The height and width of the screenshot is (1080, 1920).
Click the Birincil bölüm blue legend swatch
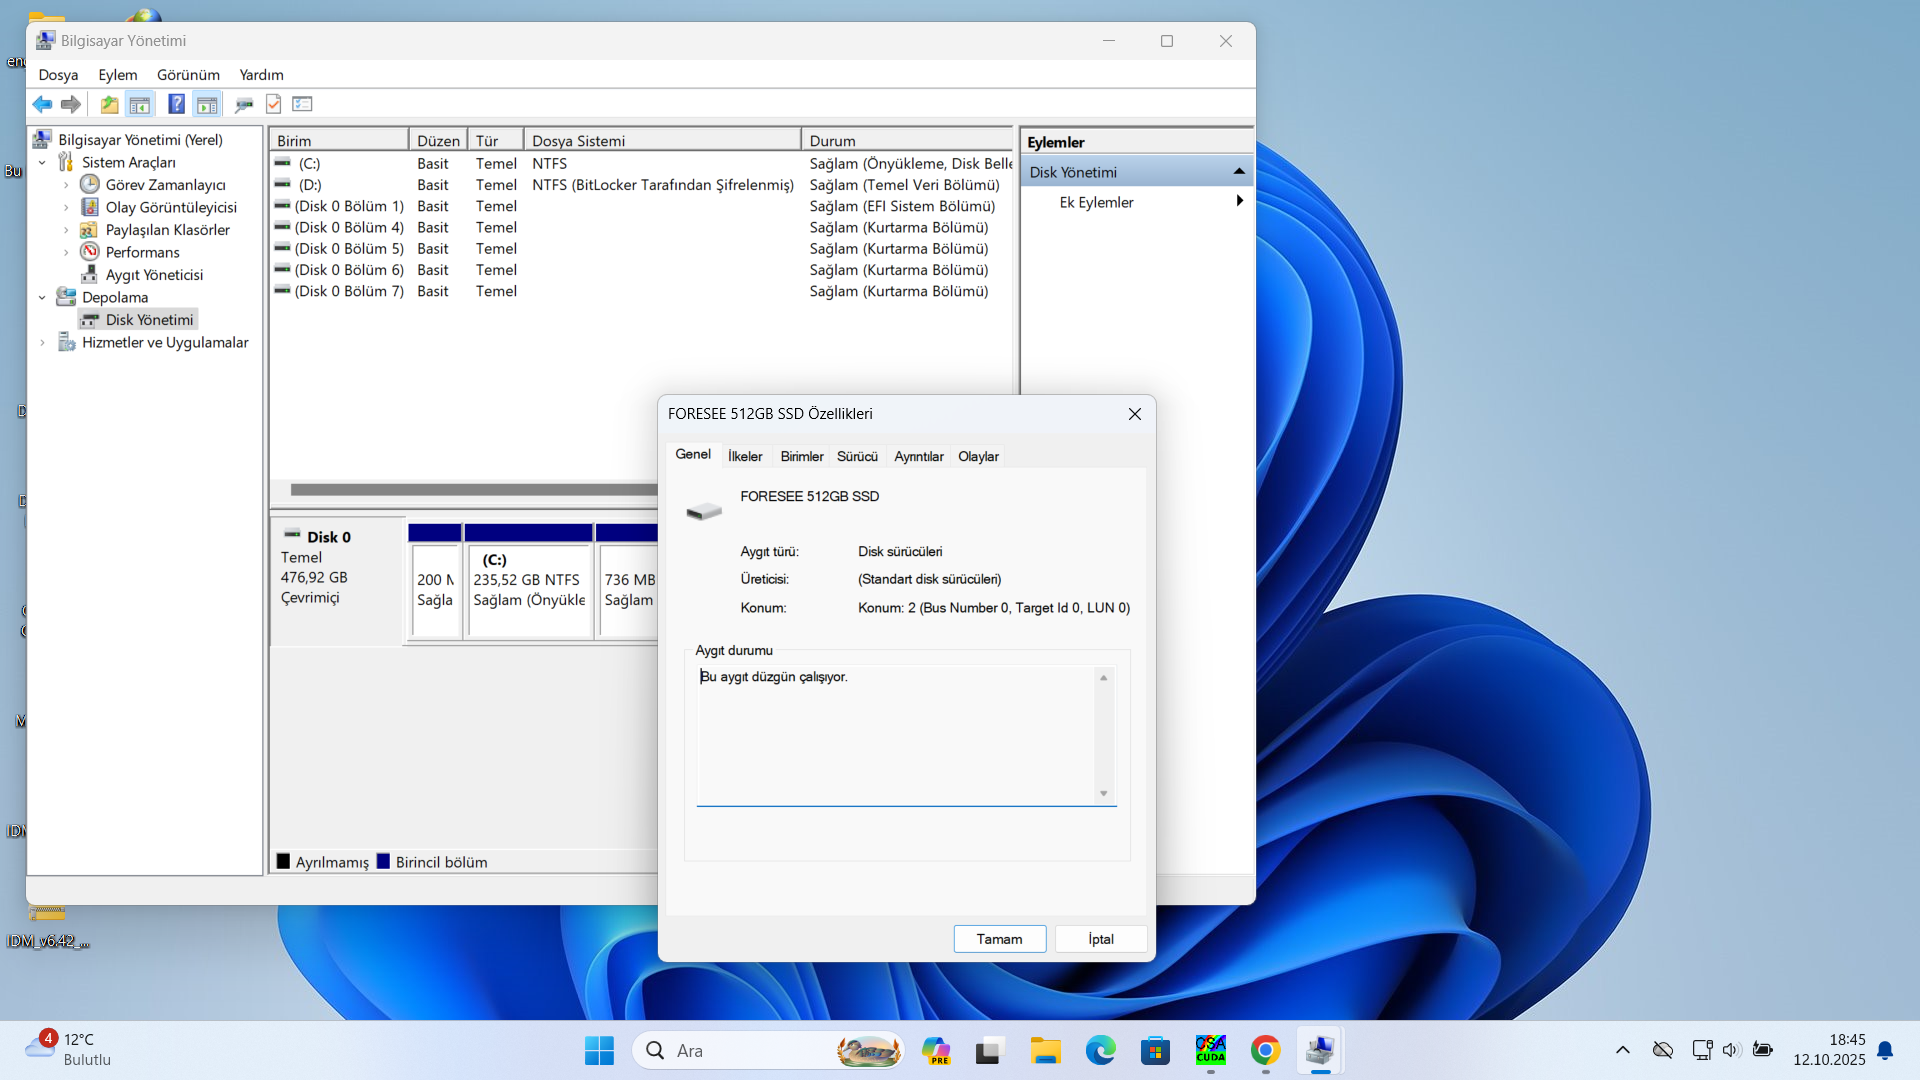[383, 862]
